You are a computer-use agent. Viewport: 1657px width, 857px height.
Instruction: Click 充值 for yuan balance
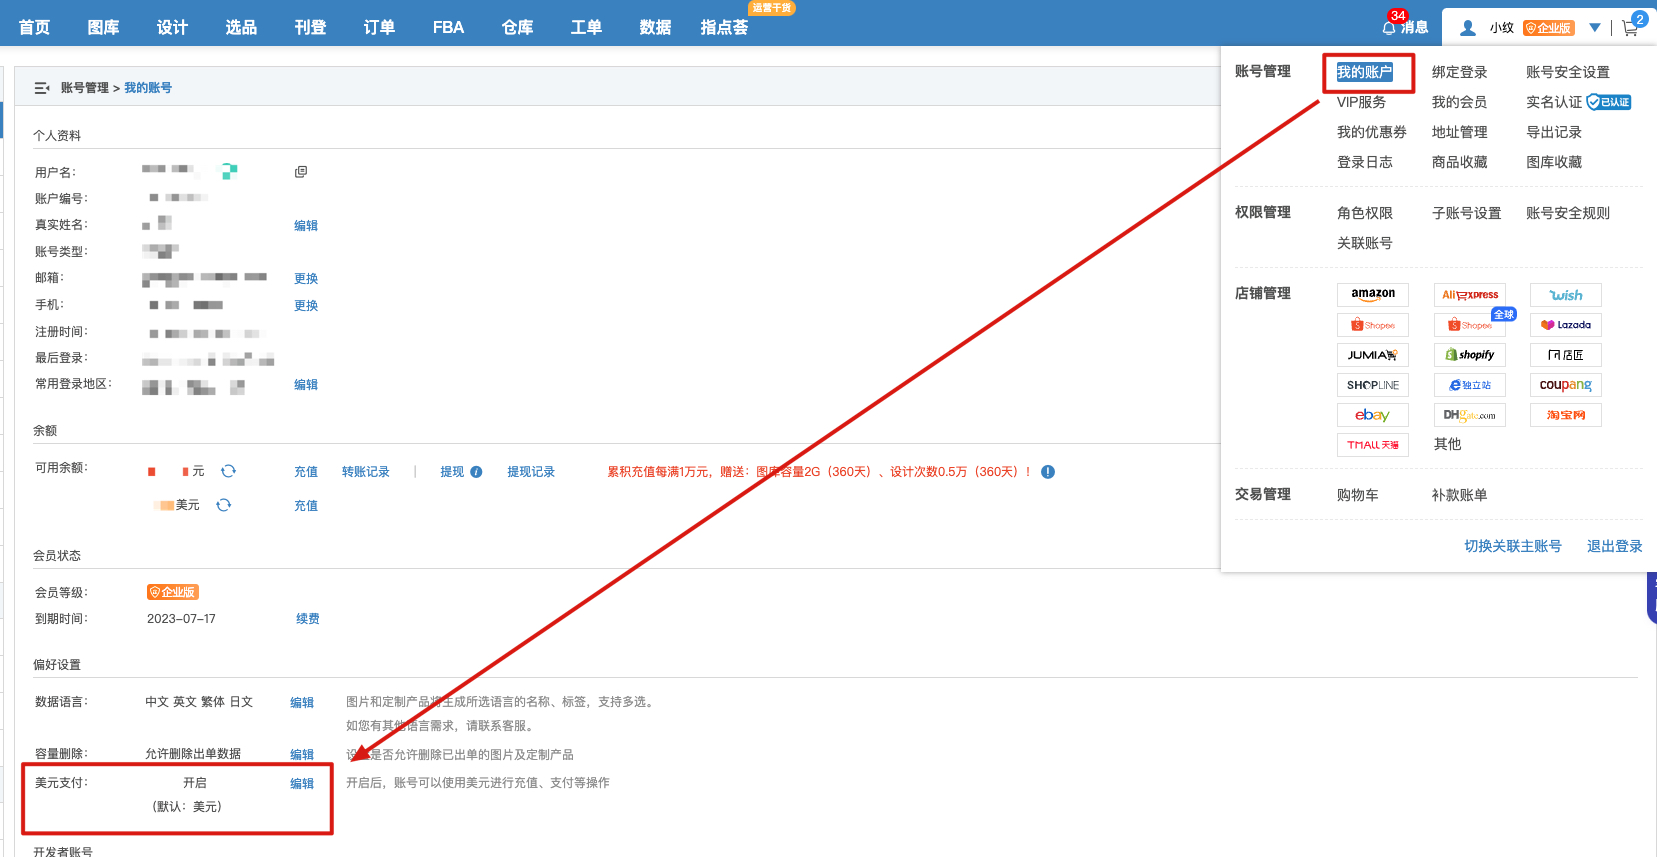(x=306, y=472)
